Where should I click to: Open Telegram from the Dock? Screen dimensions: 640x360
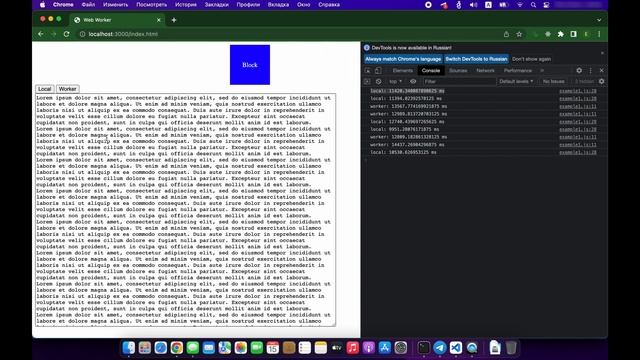pyautogui.click(x=440, y=348)
